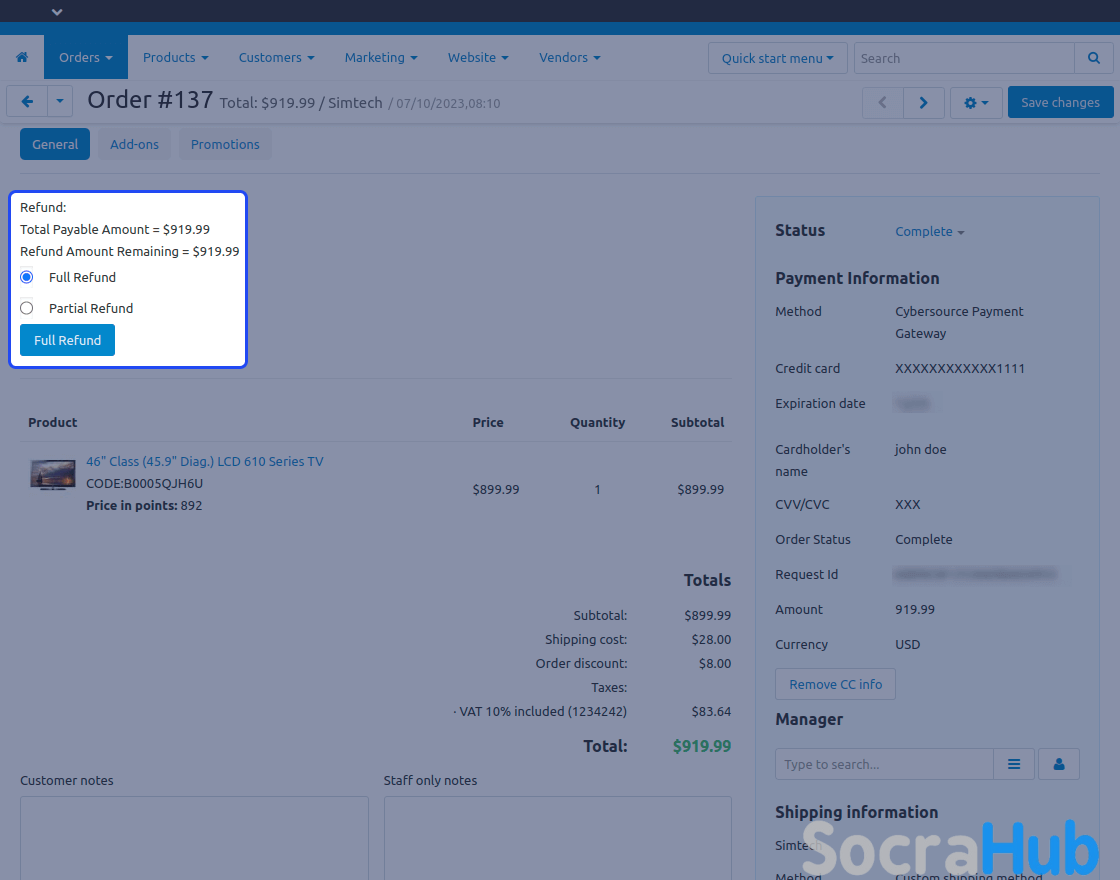Click the manager list icon button

coord(1014,764)
